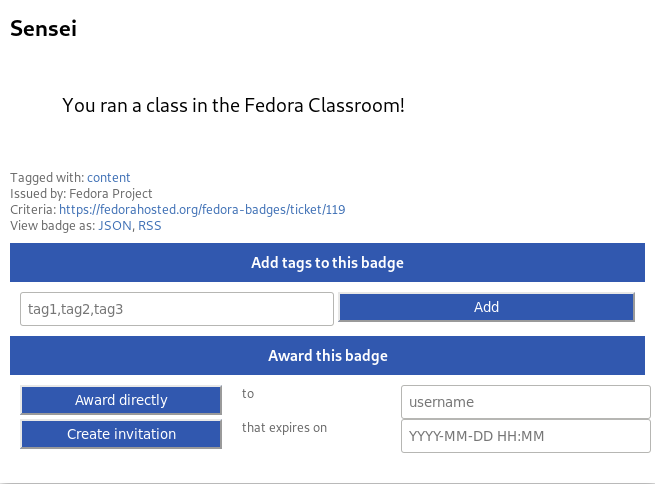Click the 'that expires on' label
The height and width of the screenshot is (484, 655).
pos(284,428)
